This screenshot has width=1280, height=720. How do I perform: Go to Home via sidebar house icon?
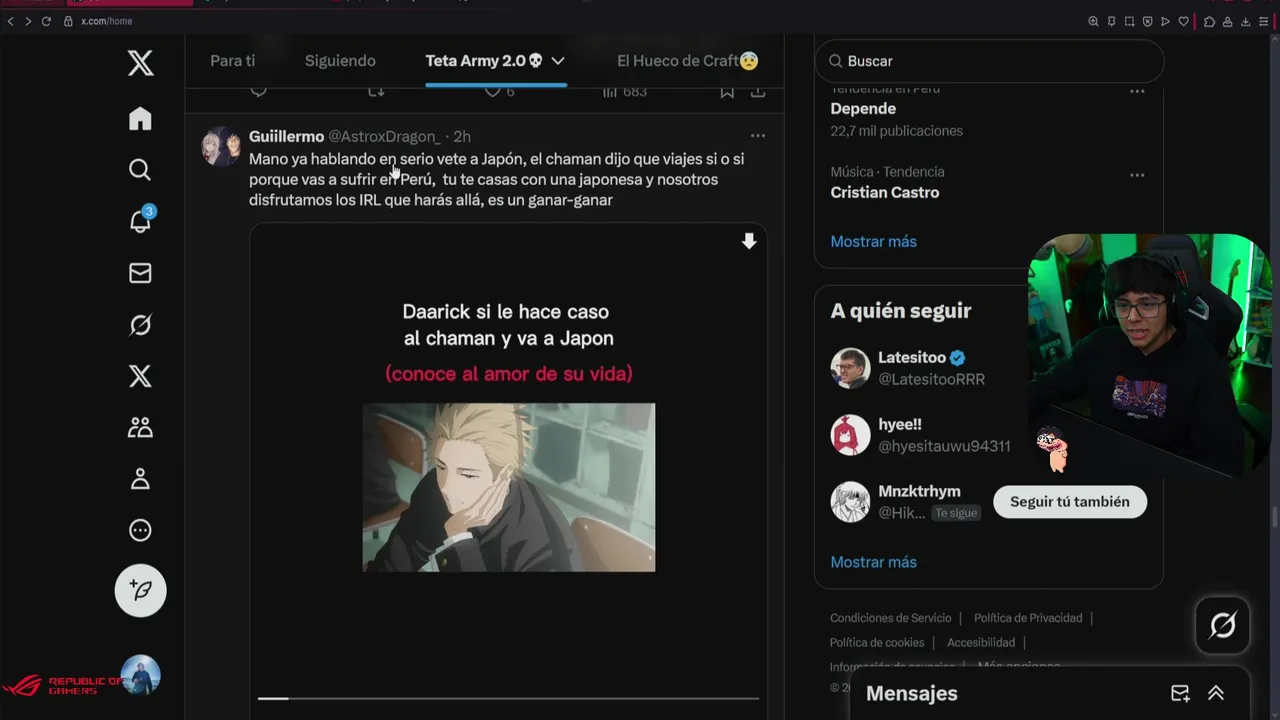(x=140, y=118)
